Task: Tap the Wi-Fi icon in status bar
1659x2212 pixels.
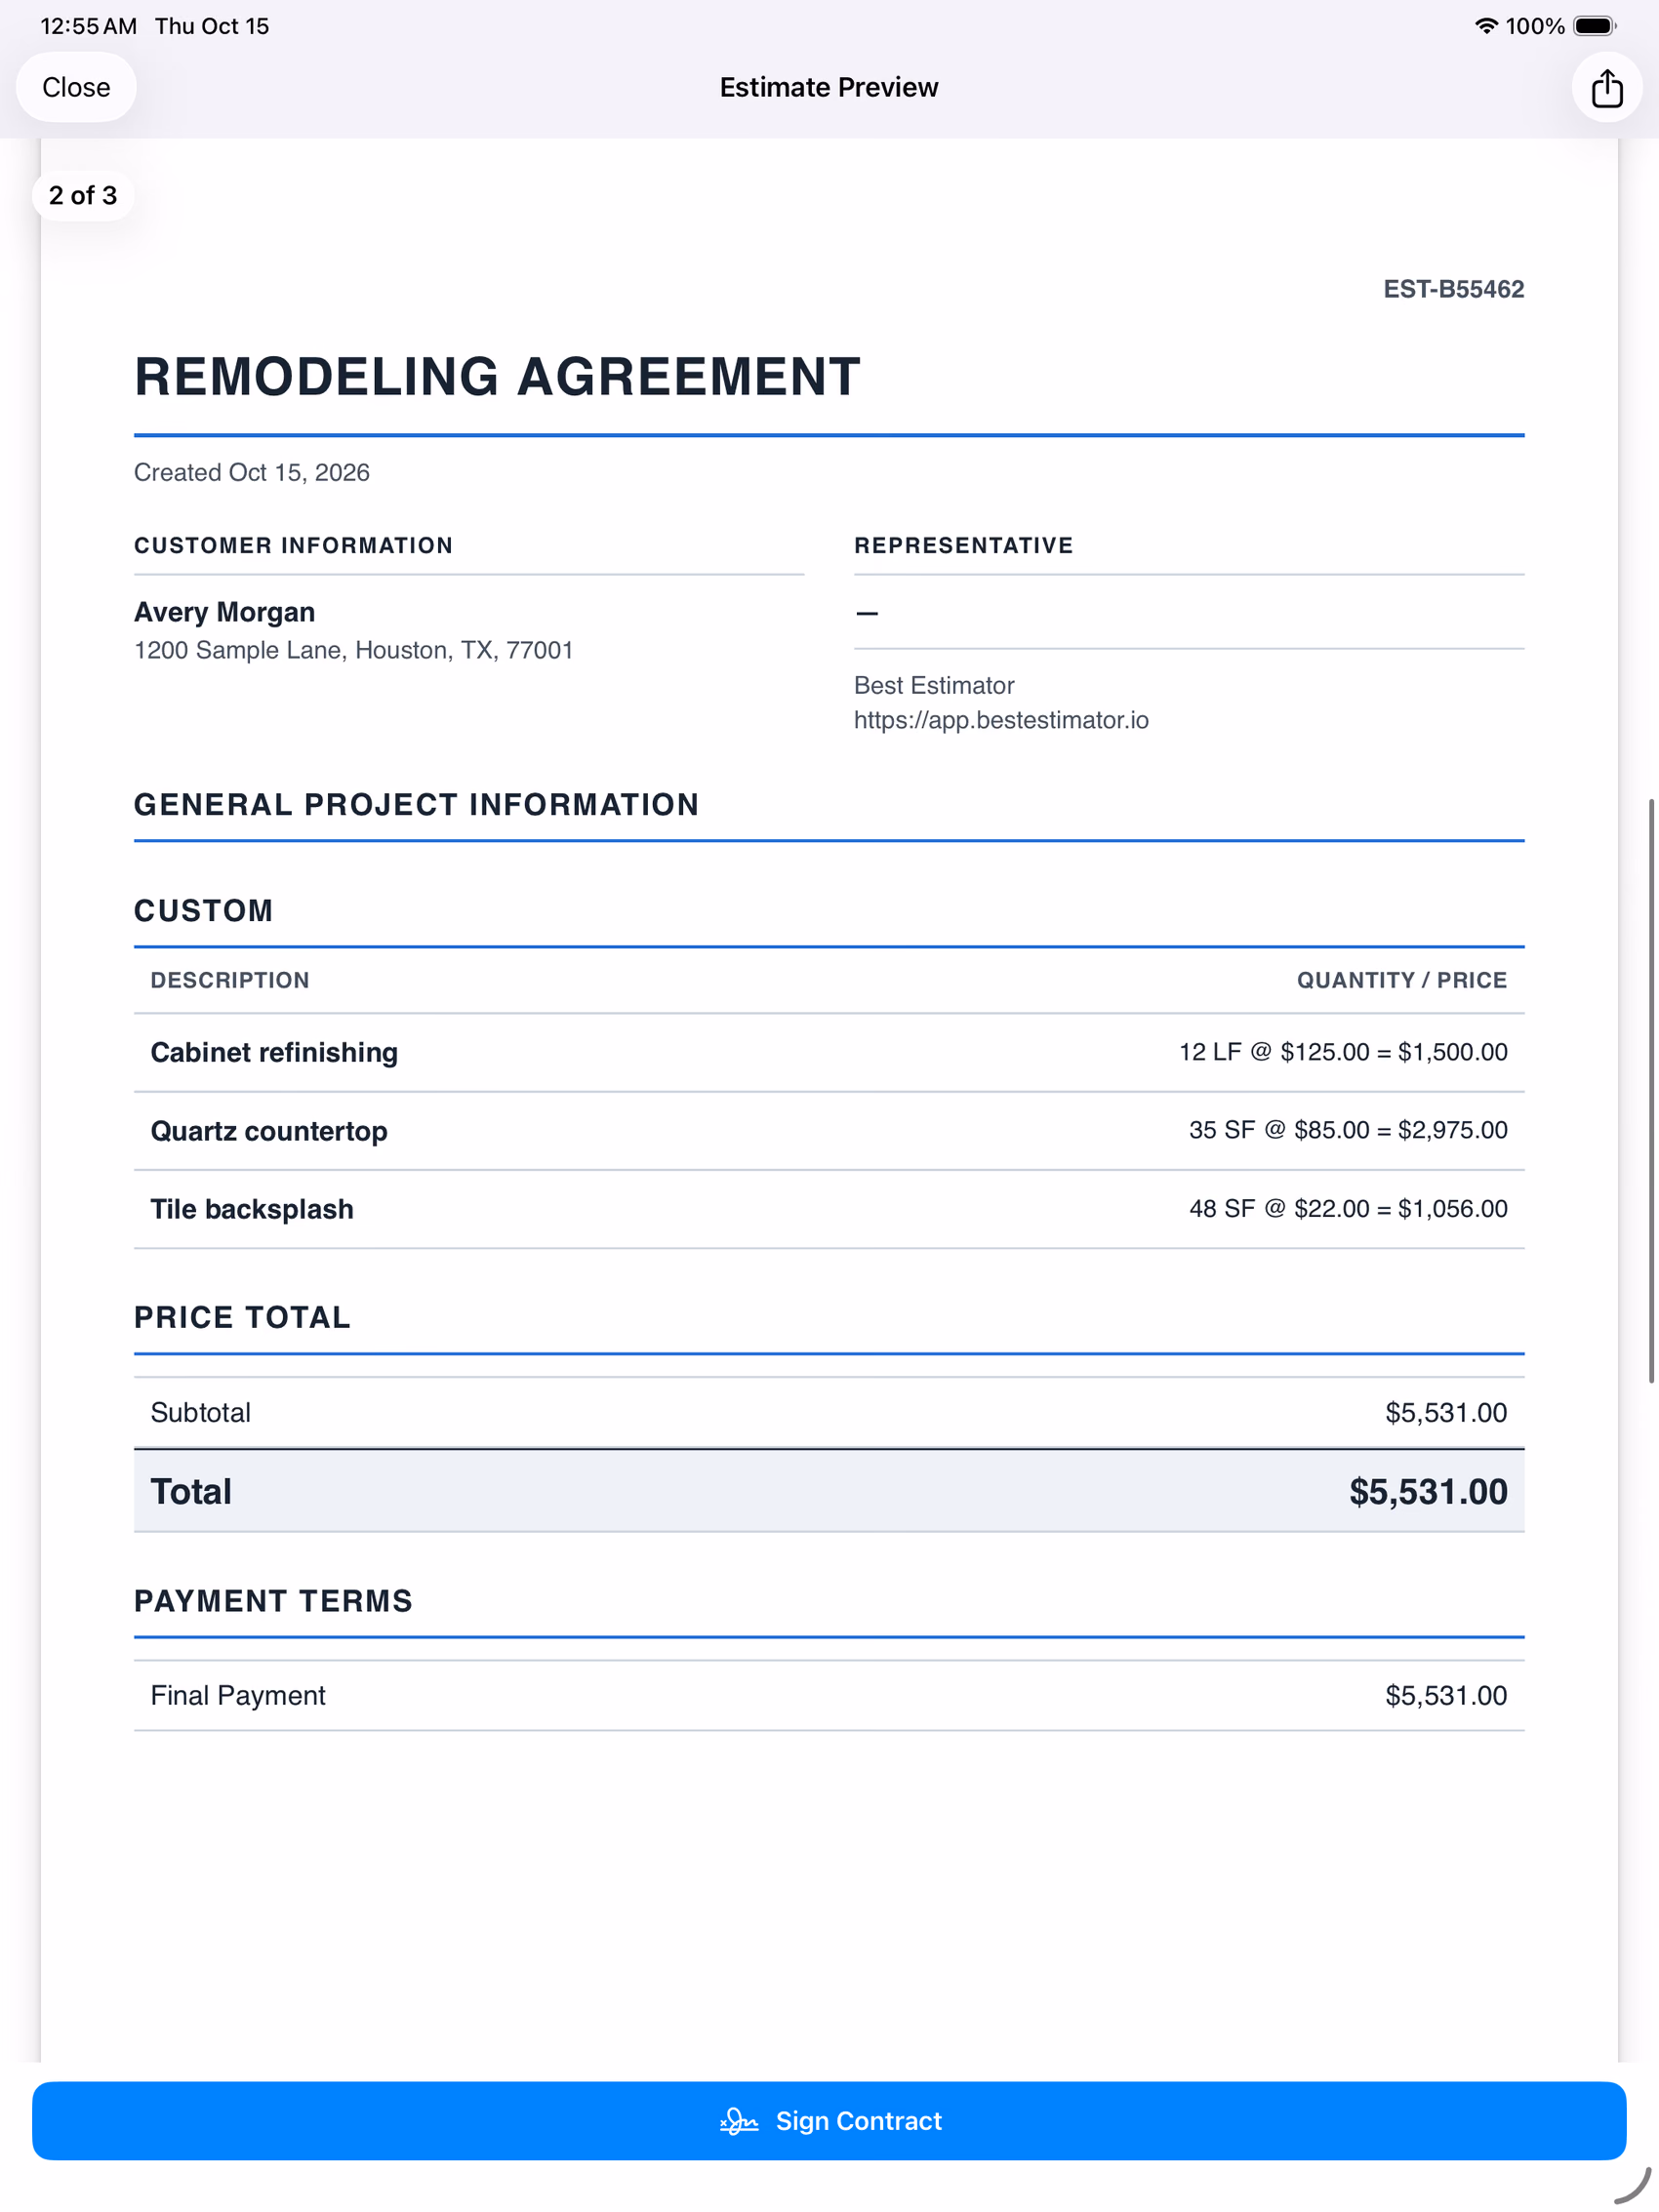Action: click(x=1486, y=26)
